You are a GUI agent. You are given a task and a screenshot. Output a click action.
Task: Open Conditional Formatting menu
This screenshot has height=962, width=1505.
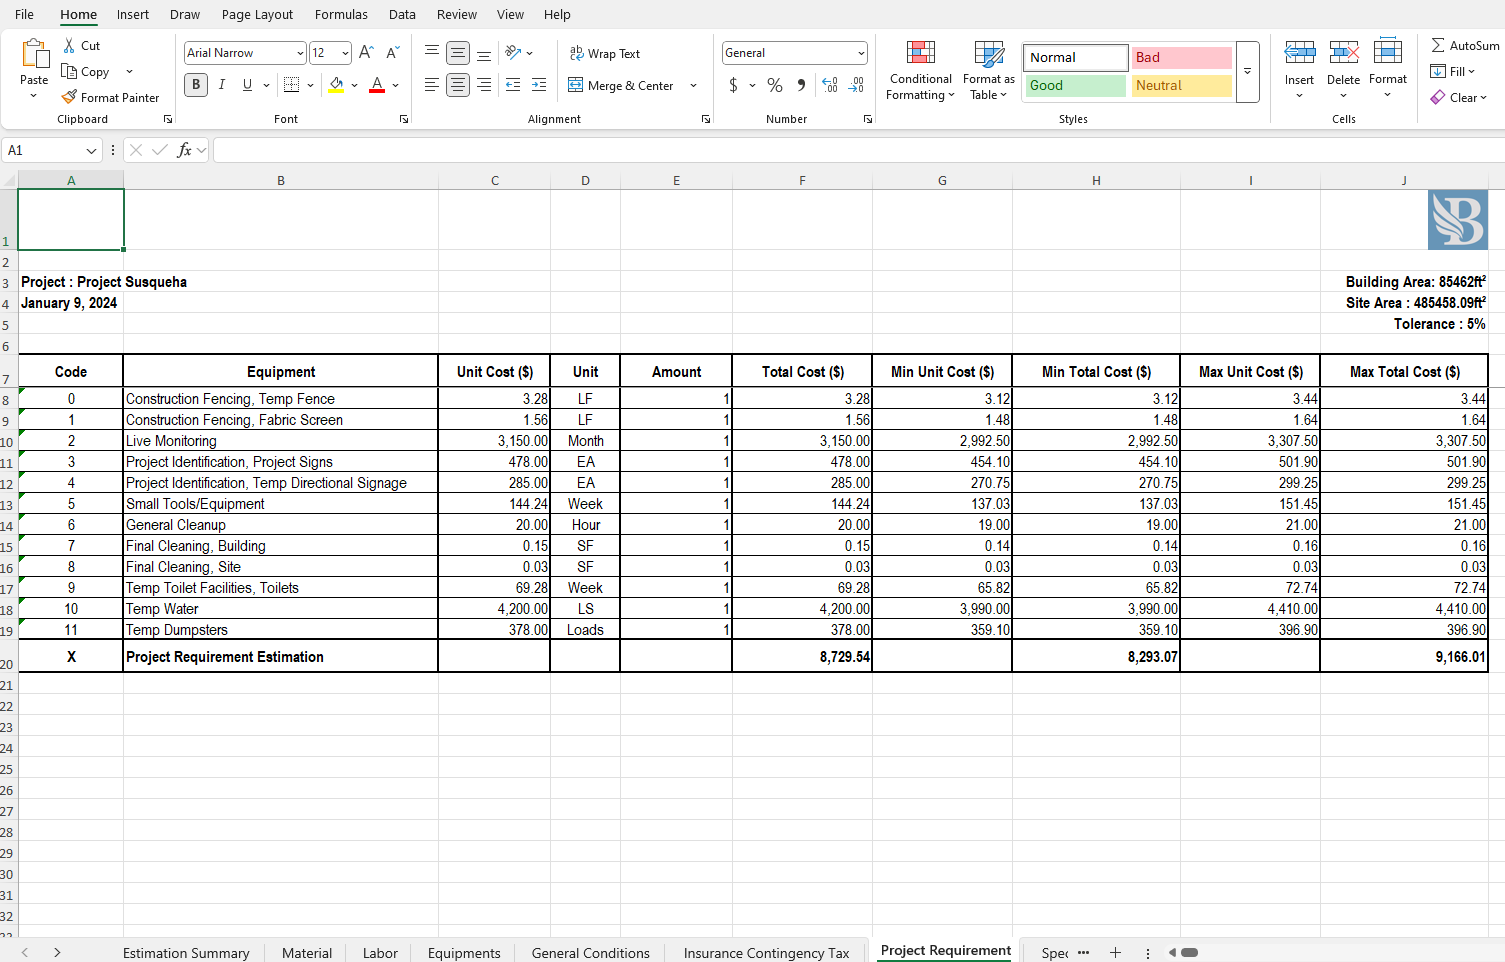(920, 70)
